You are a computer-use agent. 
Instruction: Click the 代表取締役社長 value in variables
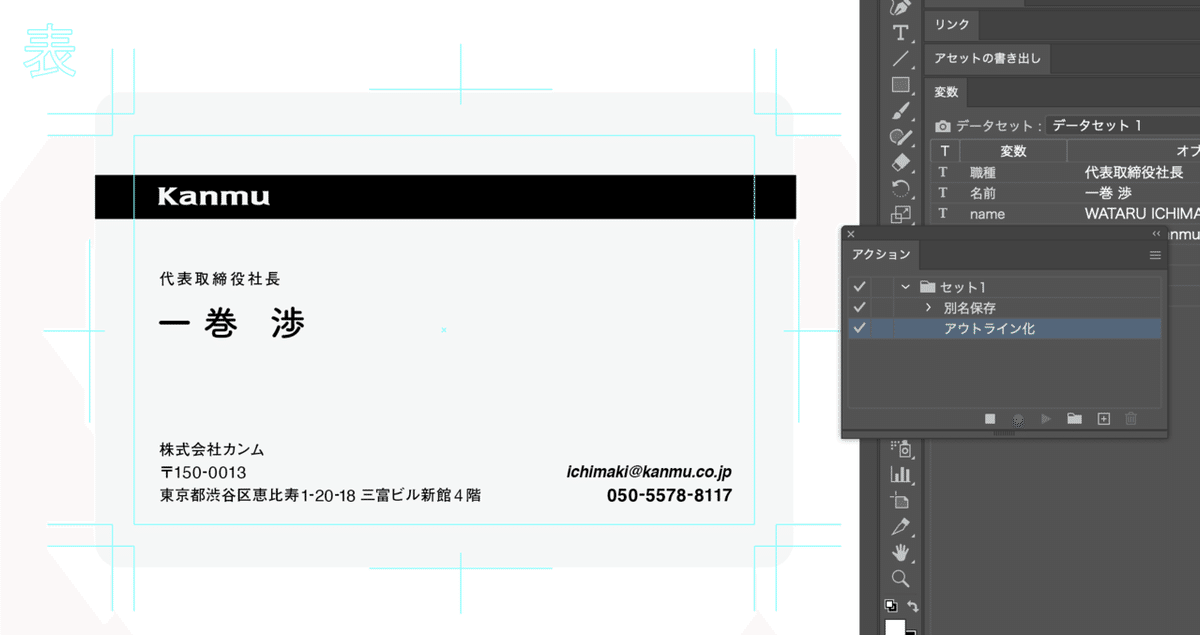pos(1134,172)
